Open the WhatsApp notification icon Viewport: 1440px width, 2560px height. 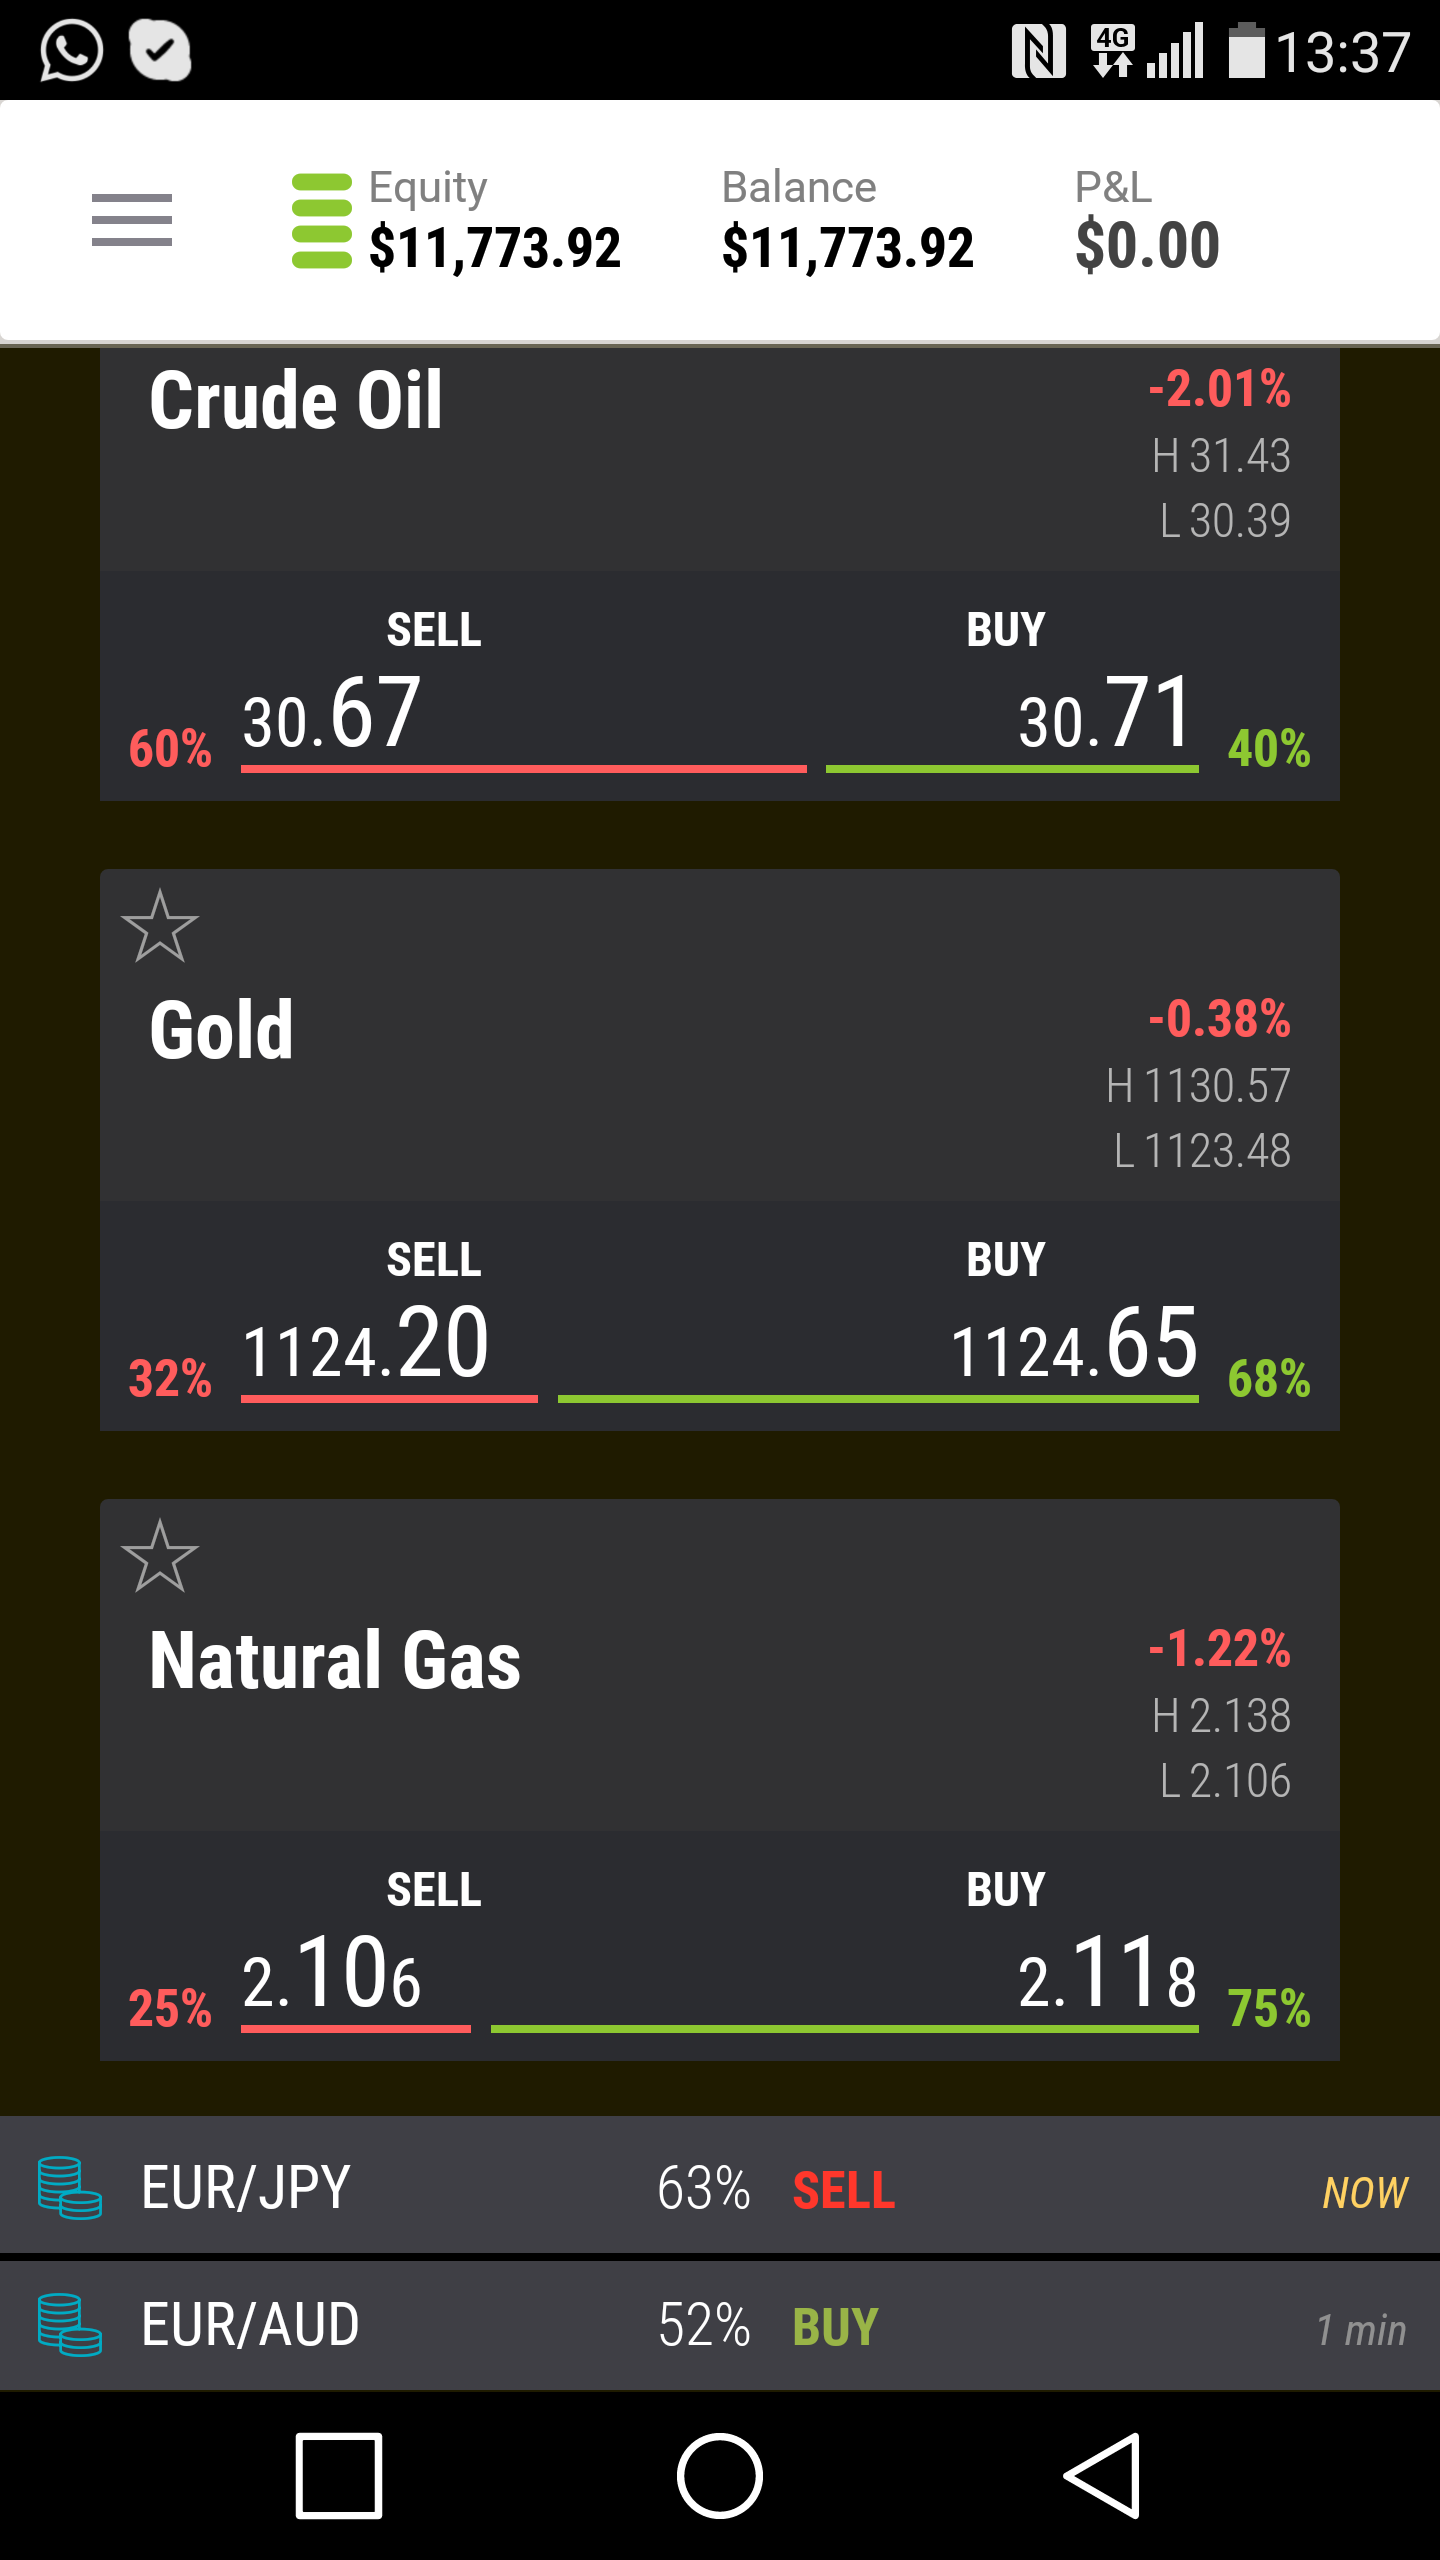pos(71,50)
